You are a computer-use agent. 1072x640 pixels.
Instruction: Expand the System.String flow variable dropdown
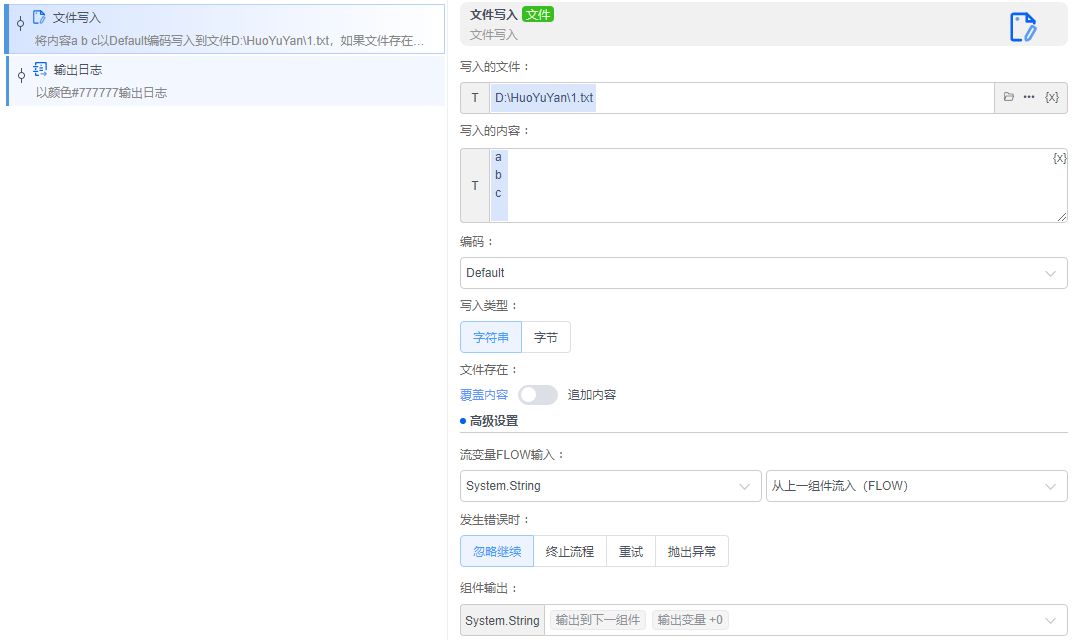point(610,486)
